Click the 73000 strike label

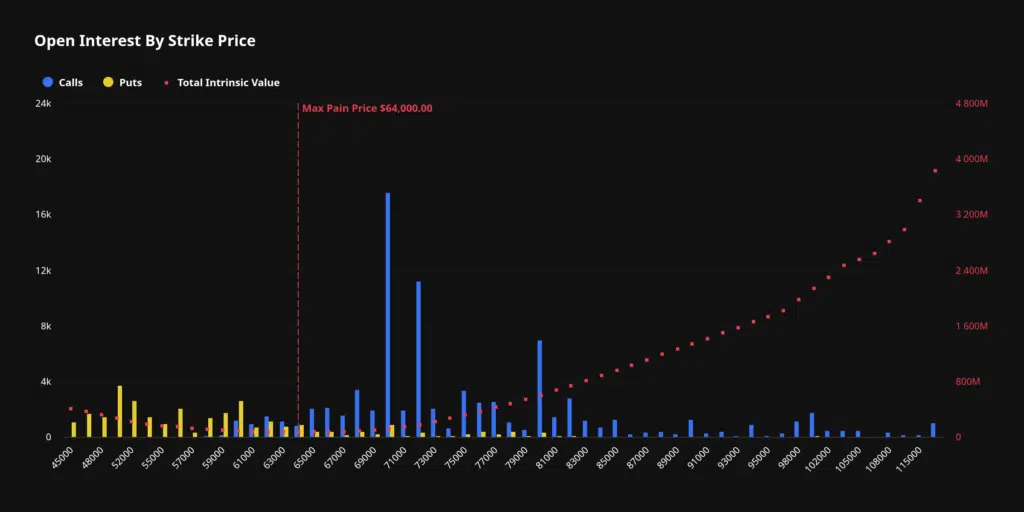tap(426, 457)
